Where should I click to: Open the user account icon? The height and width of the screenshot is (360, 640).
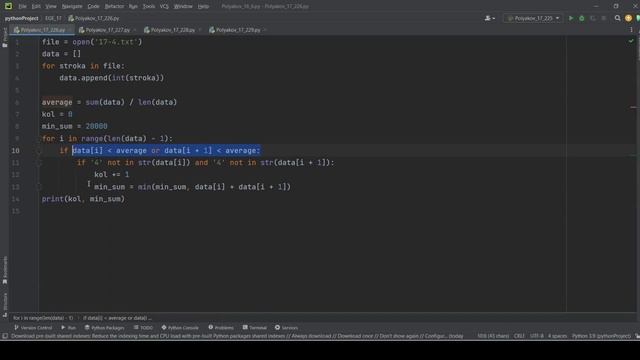[487, 18]
